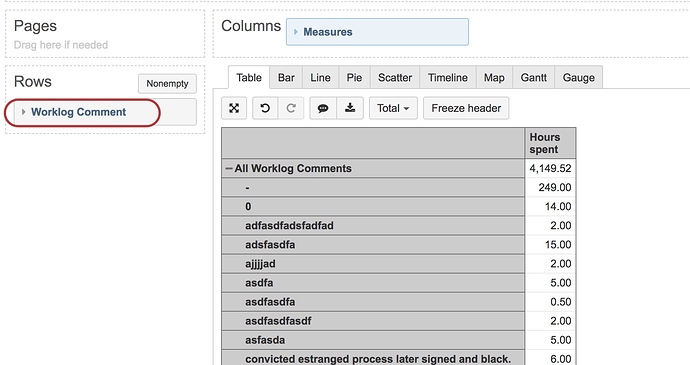Click the 6.00 hours cell
Screen dimensions: 690x365
(550, 358)
